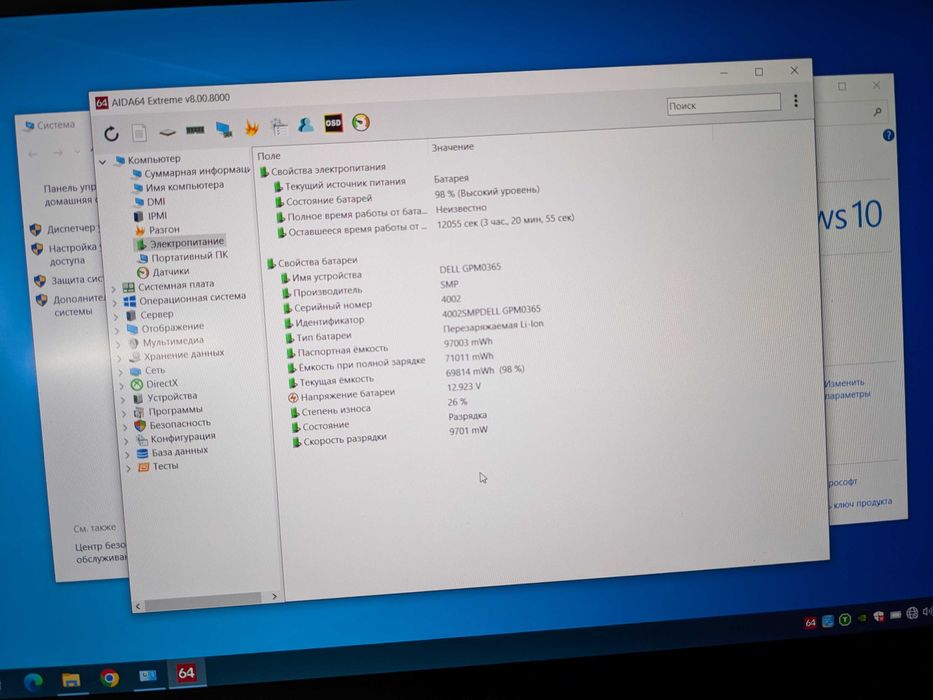Click tree scrollbar right arrow

tap(274, 596)
